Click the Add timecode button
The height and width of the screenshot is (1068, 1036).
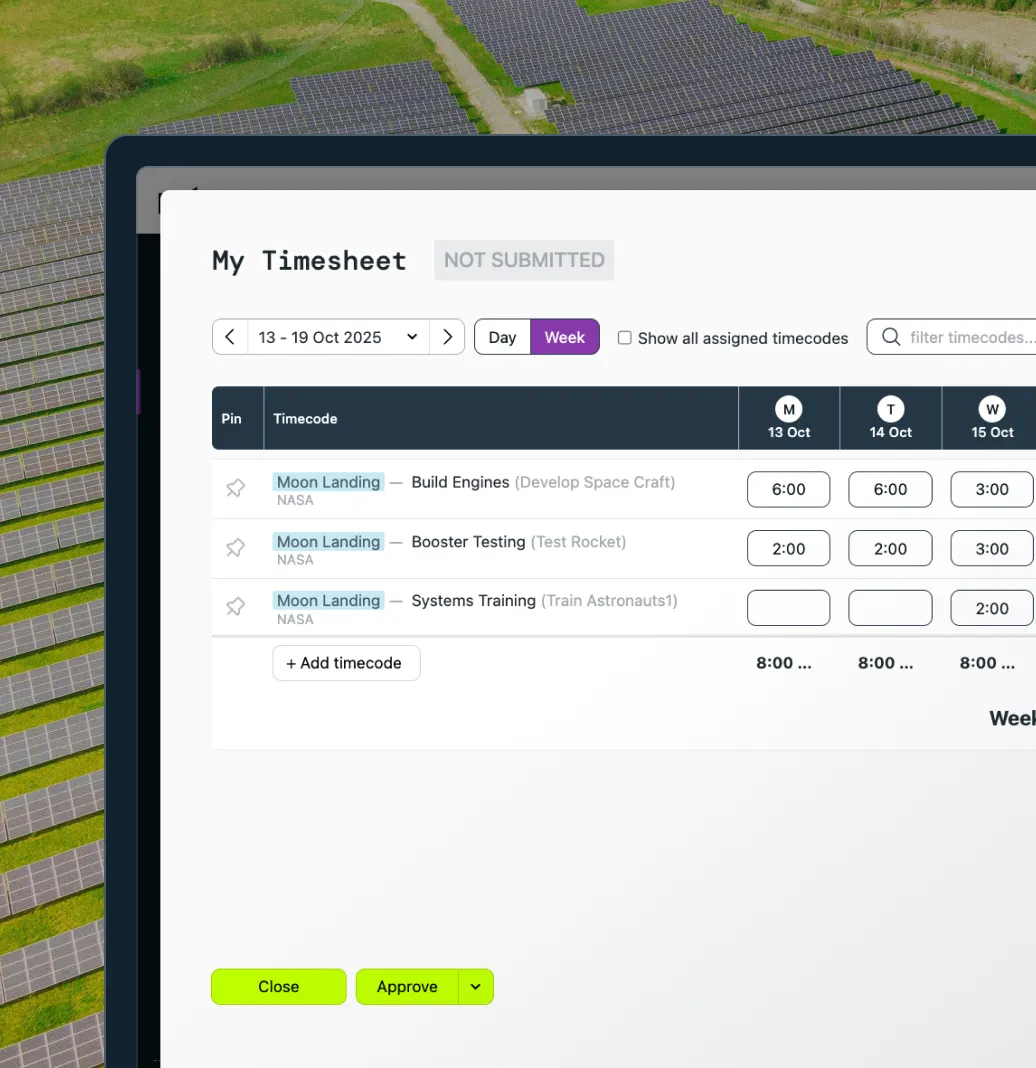[346, 663]
